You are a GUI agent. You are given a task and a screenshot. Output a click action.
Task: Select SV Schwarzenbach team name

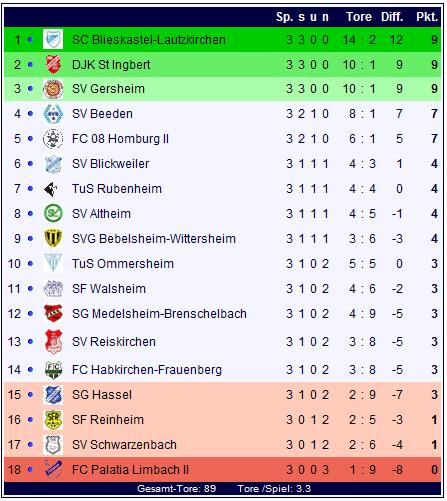(124, 445)
